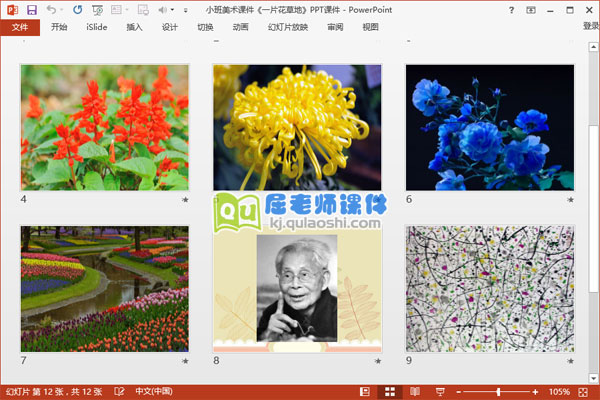Open the 动画 ribbon tab
Image resolution: width=600 pixels, height=400 pixels.
pyautogui.click(x=240, y=27)
